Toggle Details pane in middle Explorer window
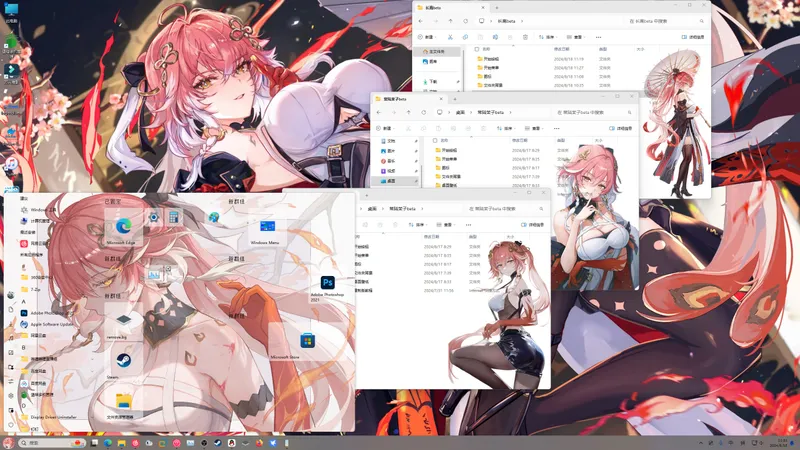Image resolution: width=800 pixels, height=450 pixels. point(621,129)
